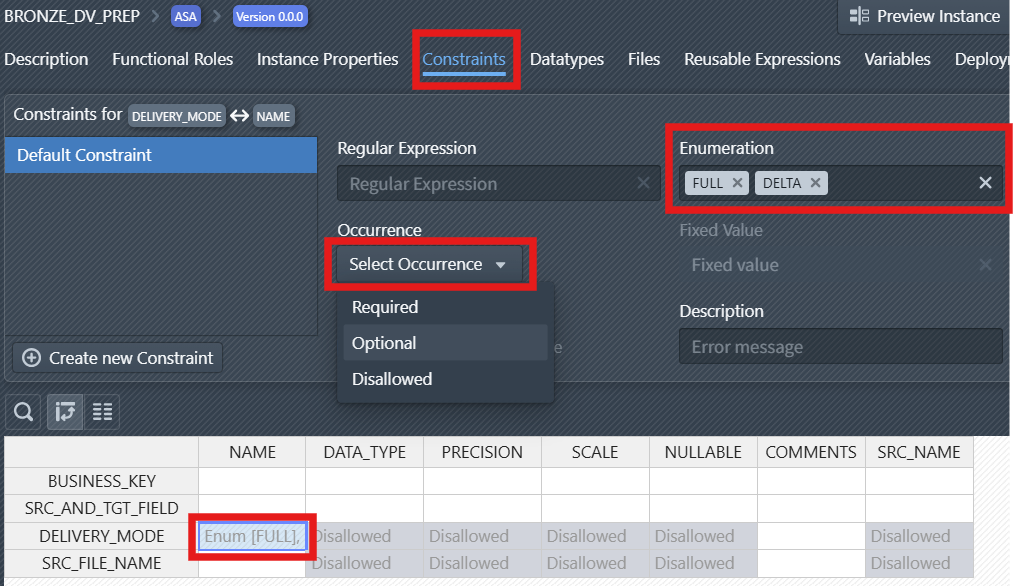Click the column layout list icon
1013x586 pixels.
coord(102,411)
